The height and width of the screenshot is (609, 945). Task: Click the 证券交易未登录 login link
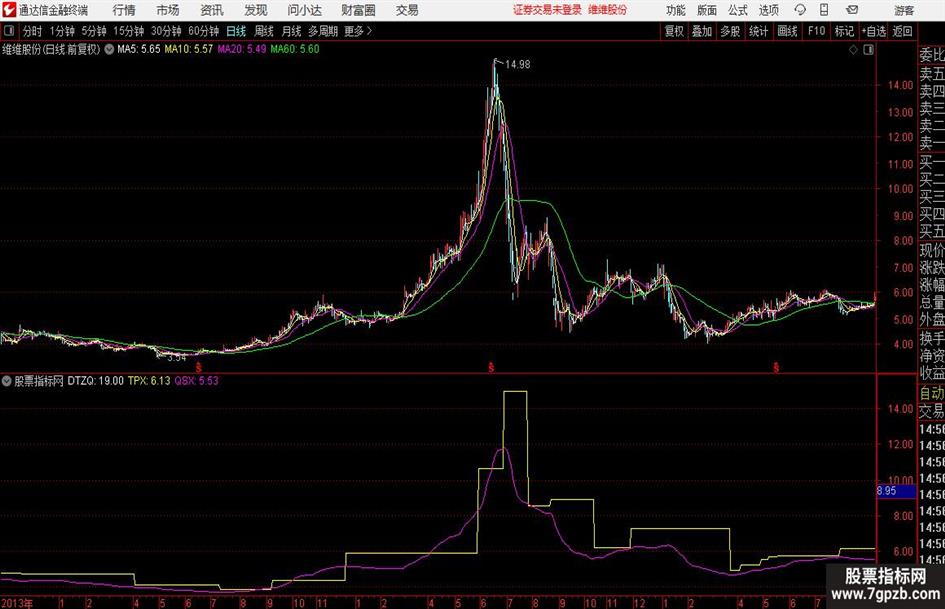coord(547,10)
